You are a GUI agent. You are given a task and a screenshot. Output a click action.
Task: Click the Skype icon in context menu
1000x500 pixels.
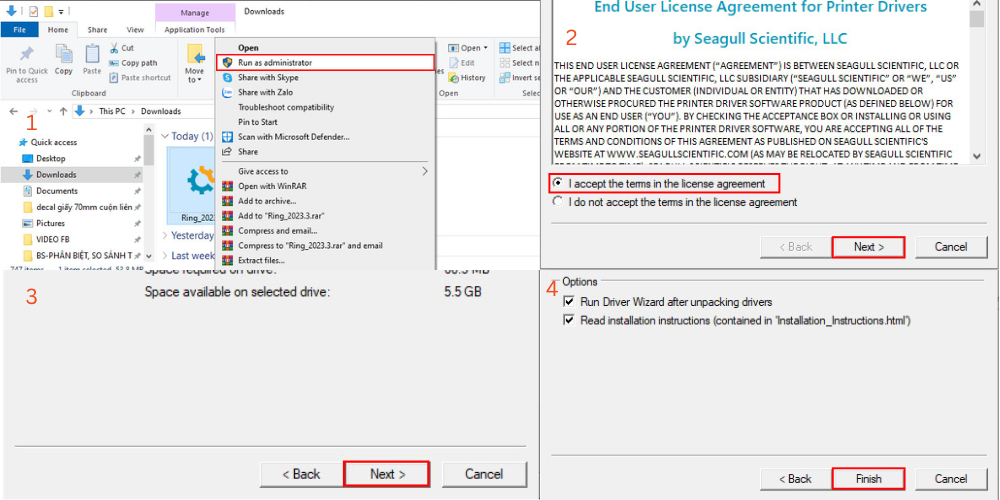(x=227, y=77)
